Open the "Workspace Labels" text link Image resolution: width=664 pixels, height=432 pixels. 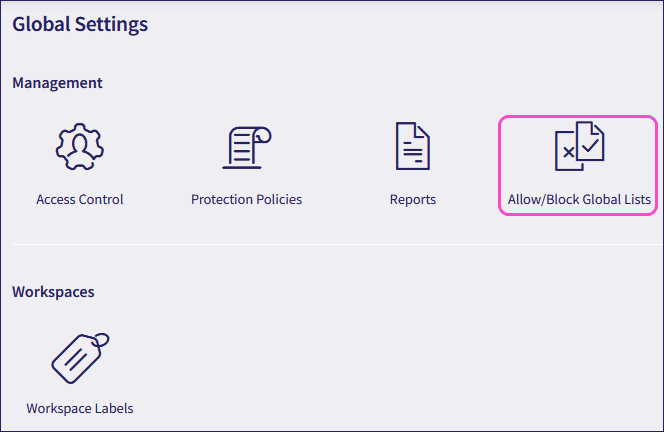click(x=80, y=408)
